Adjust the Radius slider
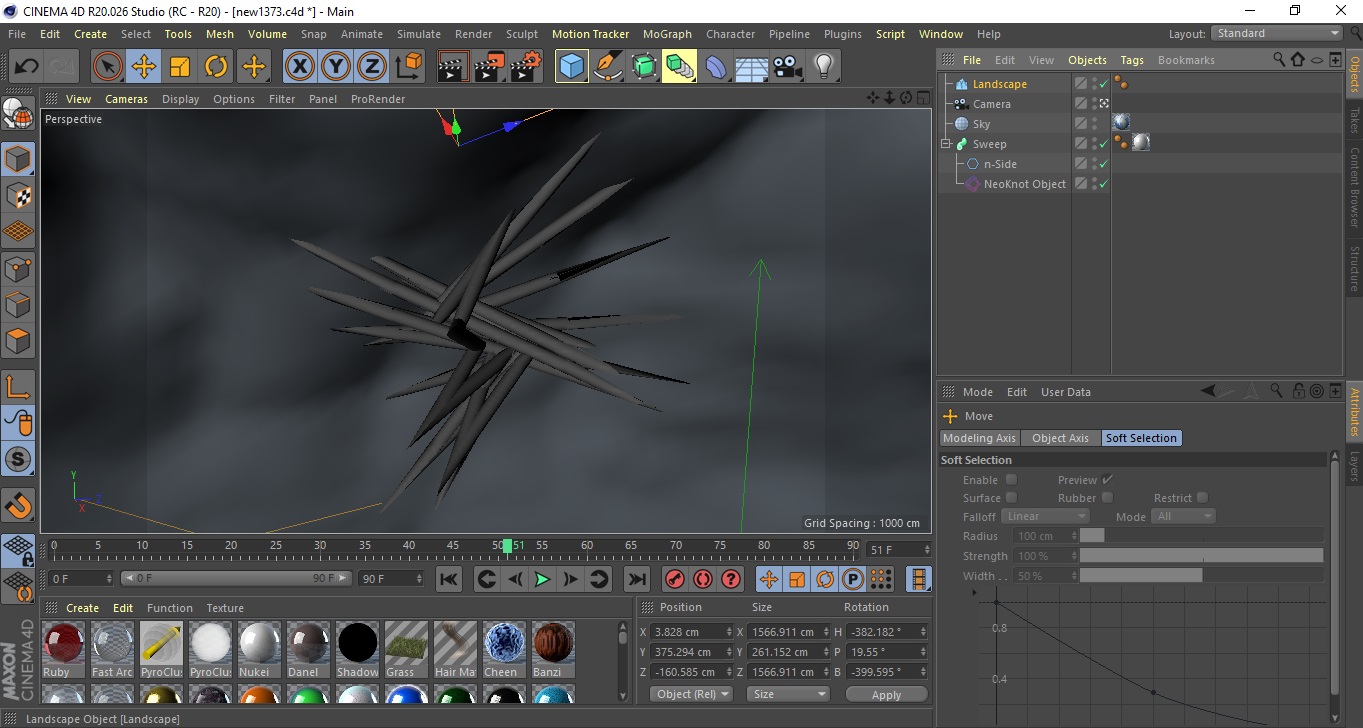The image size is (1363, 728). point(1201,536)
